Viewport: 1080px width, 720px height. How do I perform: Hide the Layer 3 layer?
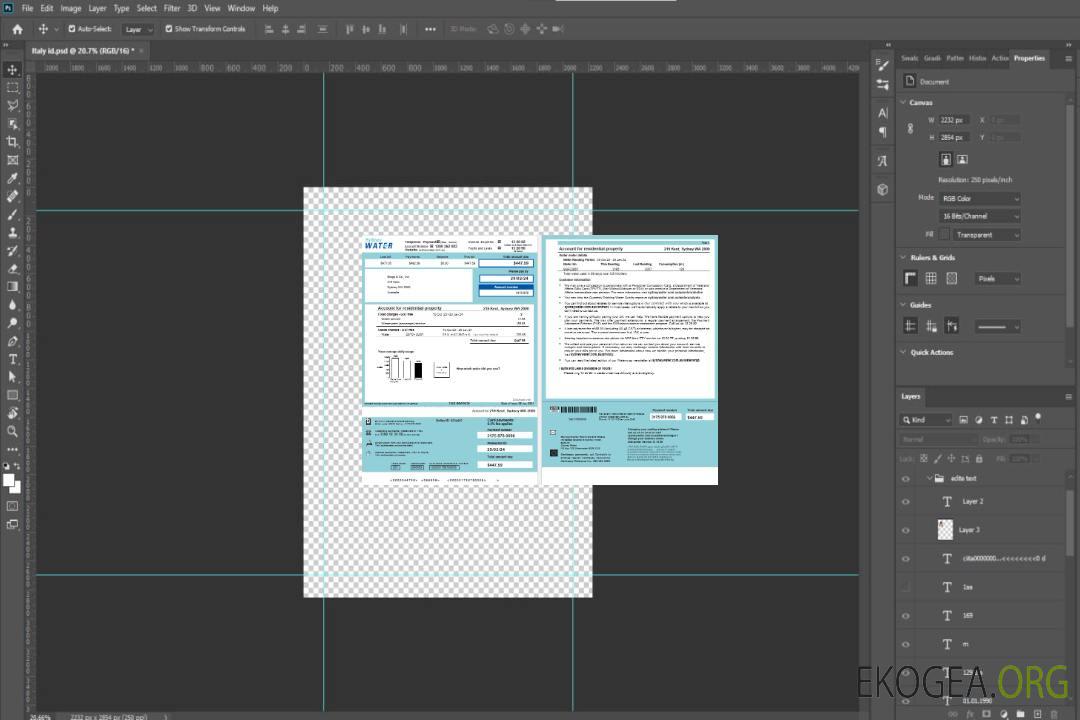coord(906,530)
